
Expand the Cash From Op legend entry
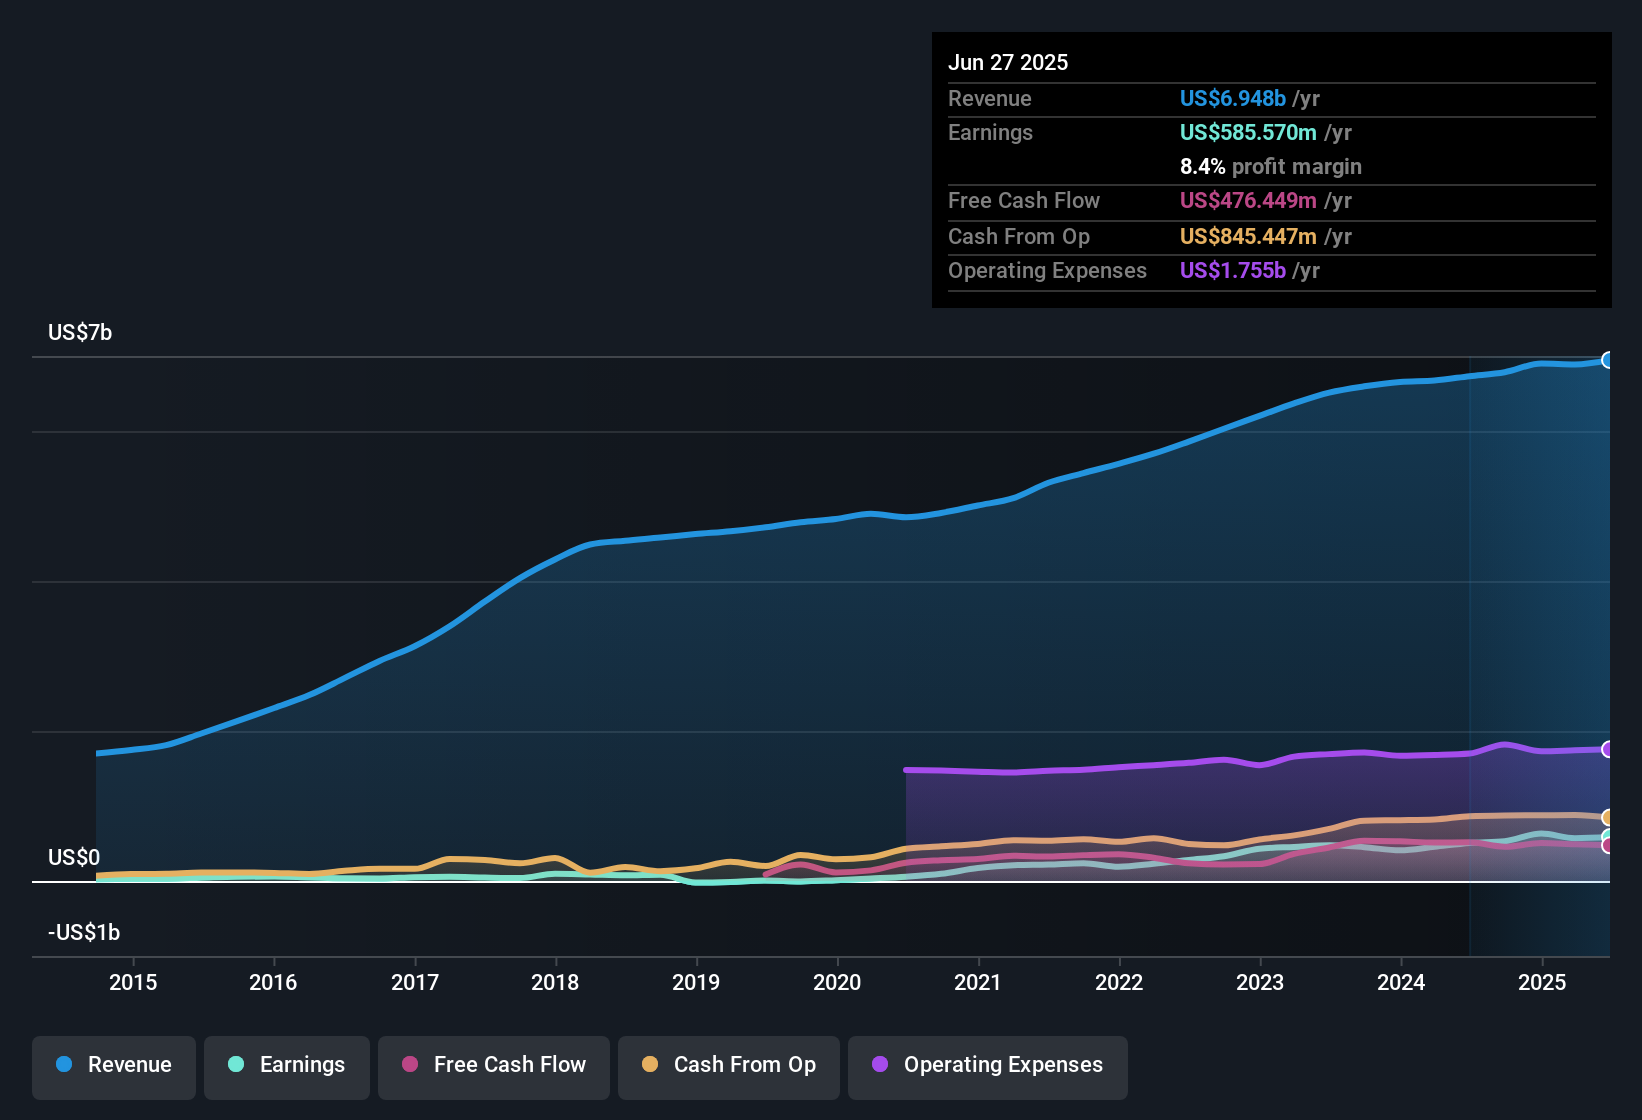728,1065
